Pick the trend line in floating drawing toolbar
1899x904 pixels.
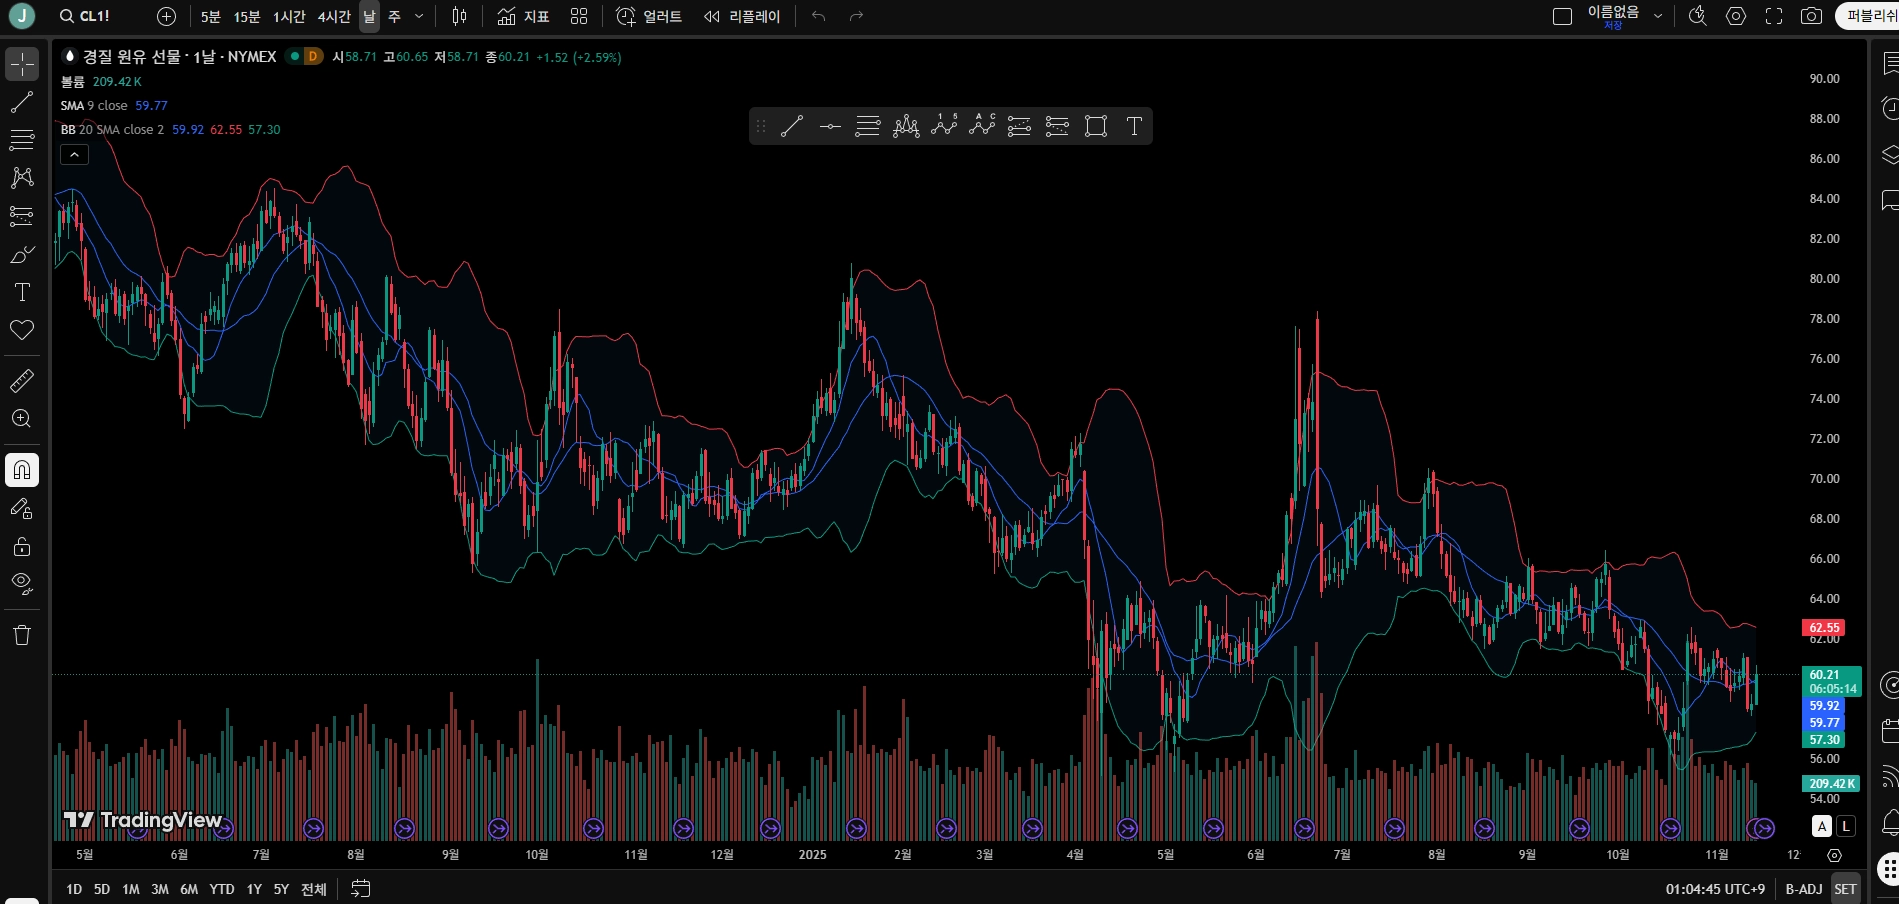point(792,126)
